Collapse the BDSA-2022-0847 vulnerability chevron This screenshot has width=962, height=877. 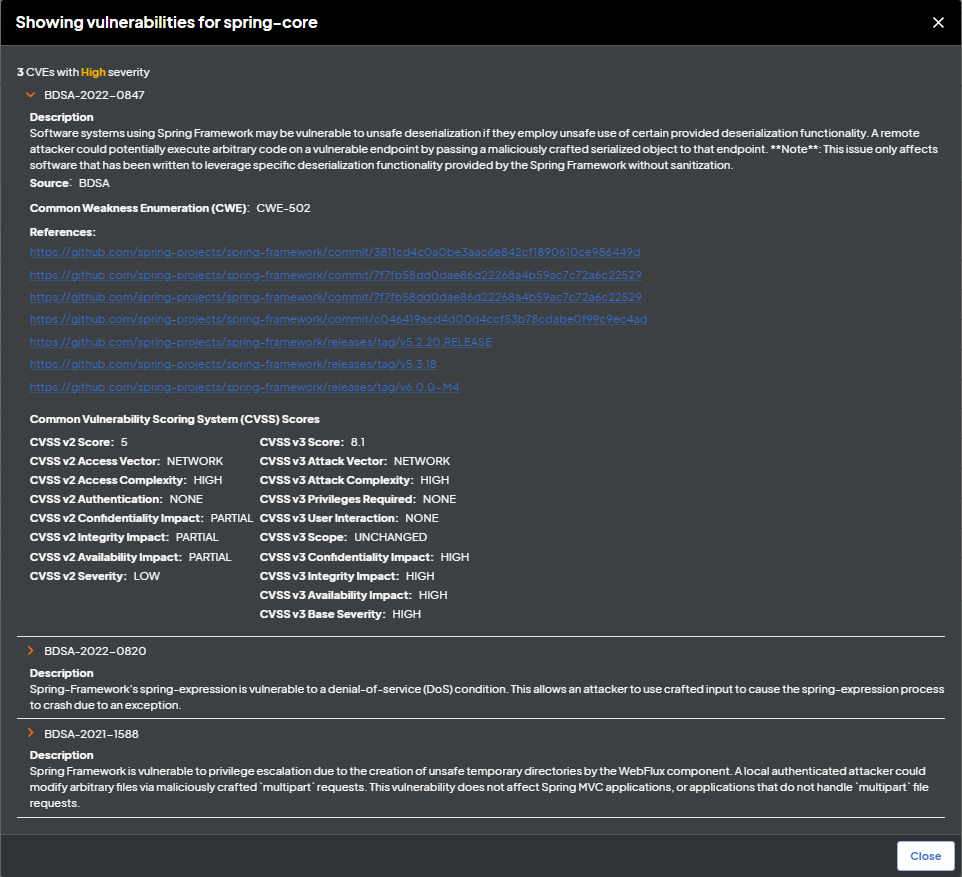[x=31, y=95]
